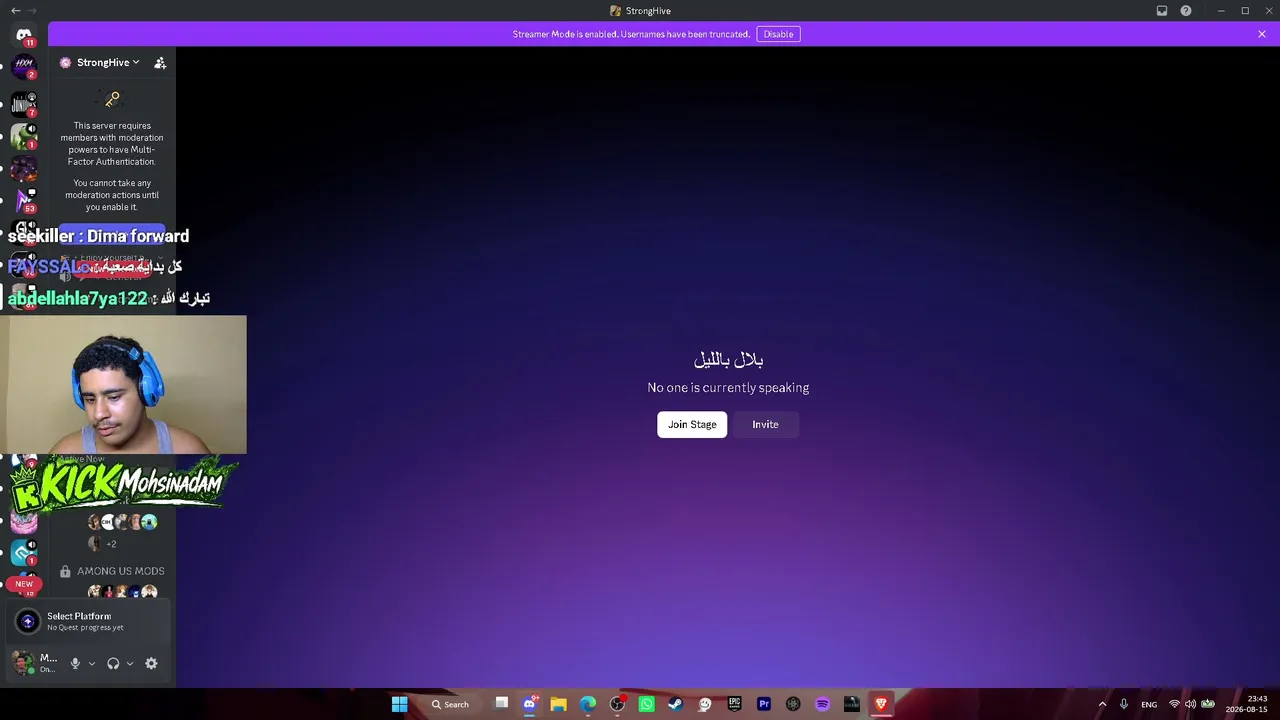Open Discord help
Viewport: 1280px width, 720px height.
click(1186, 11)
